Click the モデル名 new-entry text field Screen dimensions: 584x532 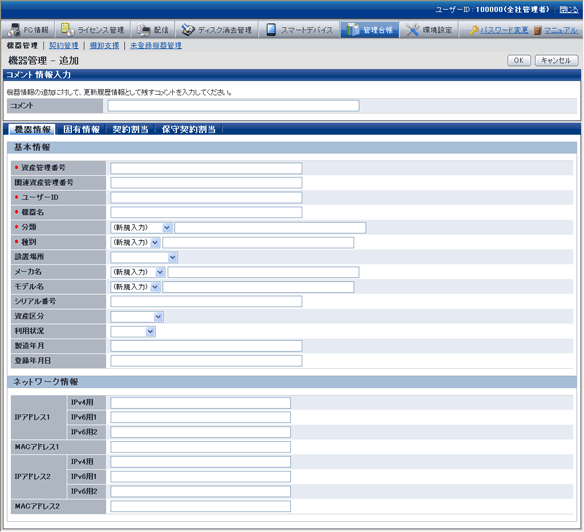258,287
